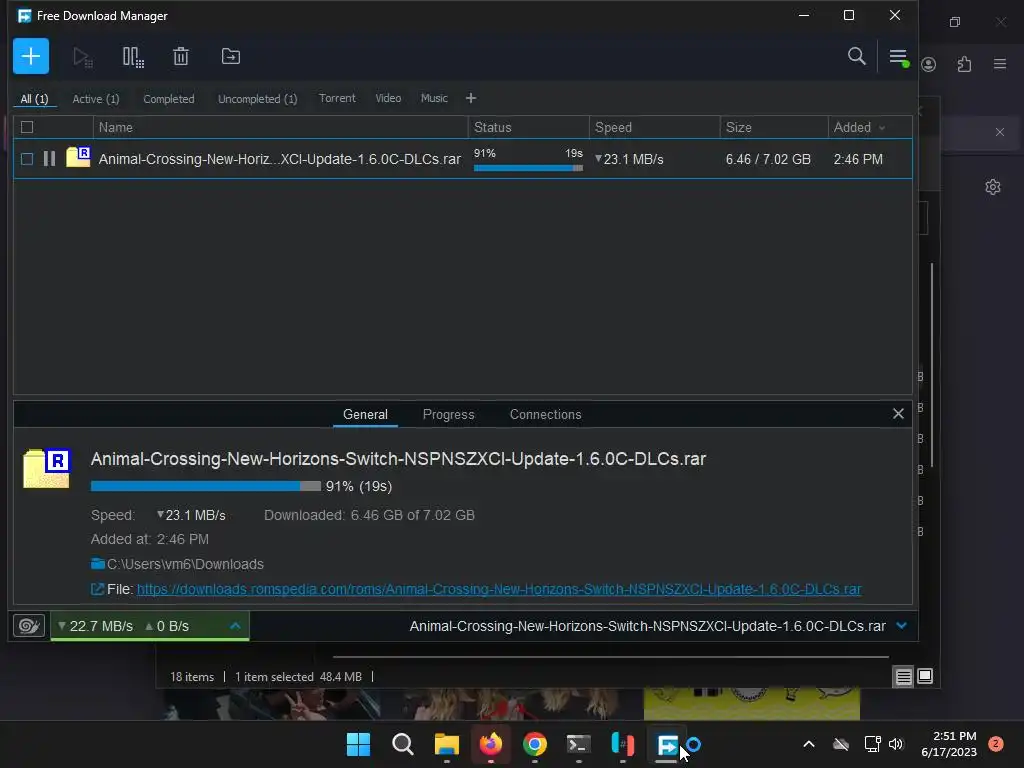Open hamburger menu in background browser
This screenshot has height=768, width=1024.
tap(1000, 64)
